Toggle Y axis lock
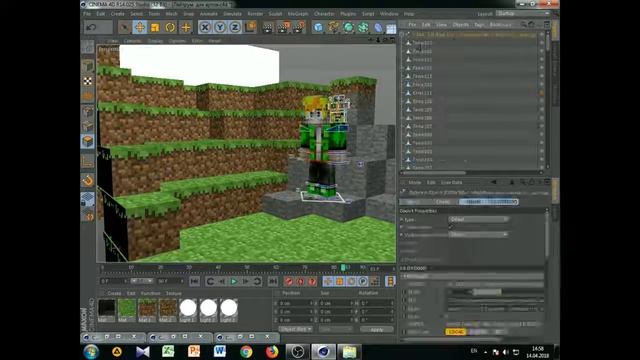This screenshot has height=360, width=640. pos(220,27)
